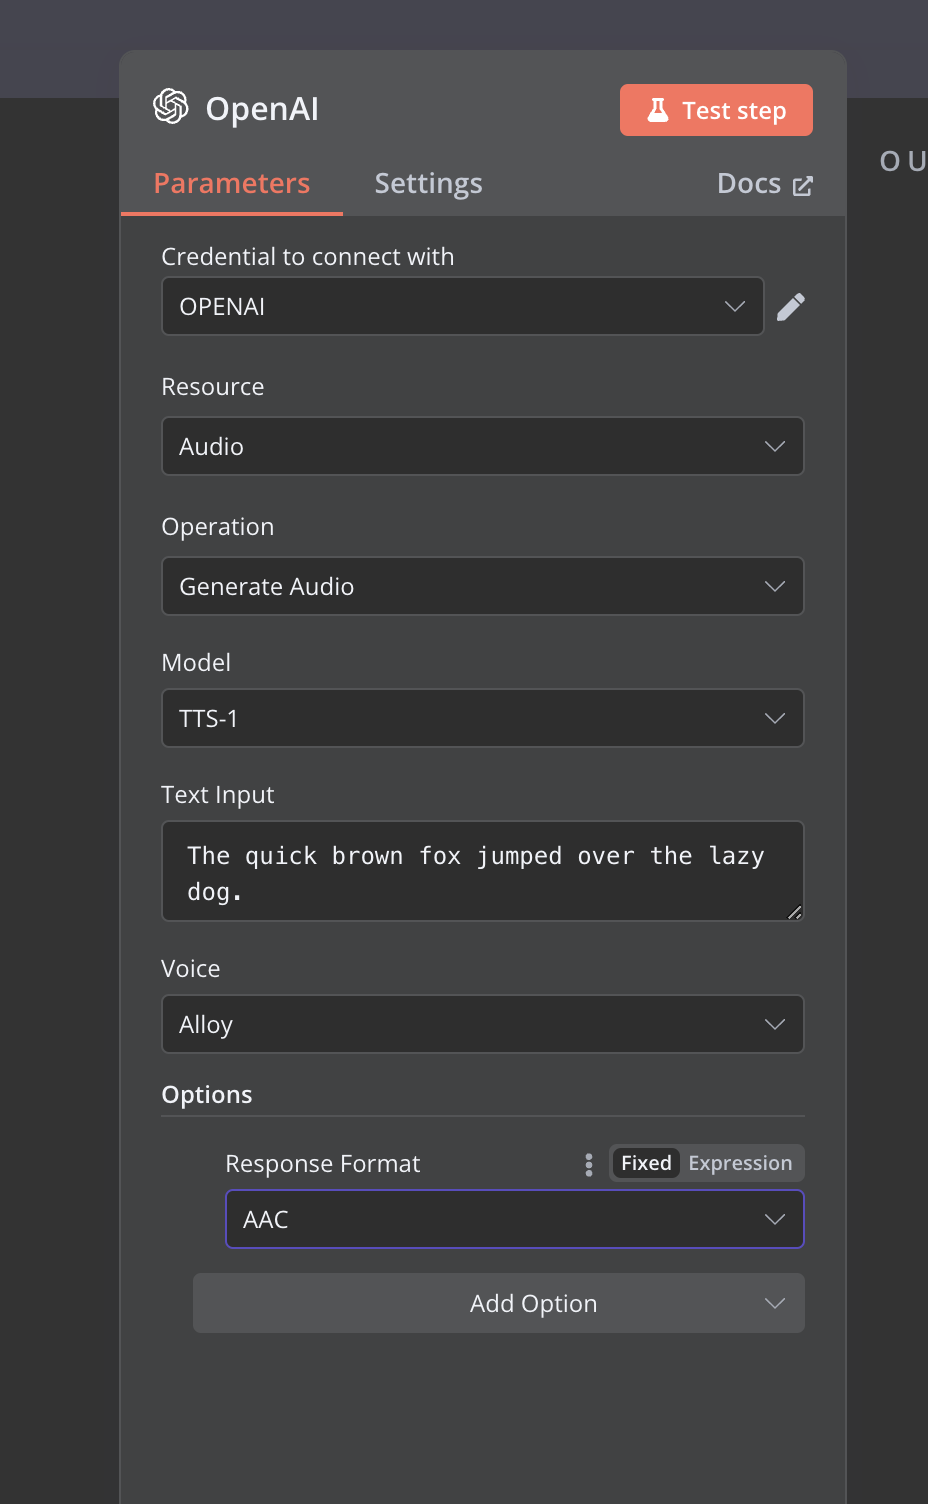Image resolution: width=928 pixels, height=1504 pixels.
Task: Run the Test step button
Action: [716, 110]
